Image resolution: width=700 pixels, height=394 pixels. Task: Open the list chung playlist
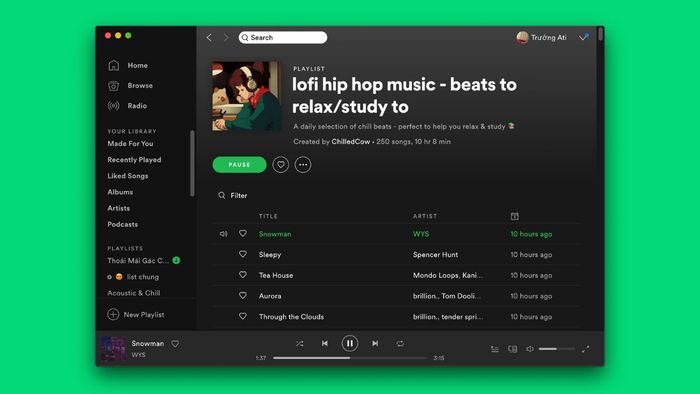[143, 277]
